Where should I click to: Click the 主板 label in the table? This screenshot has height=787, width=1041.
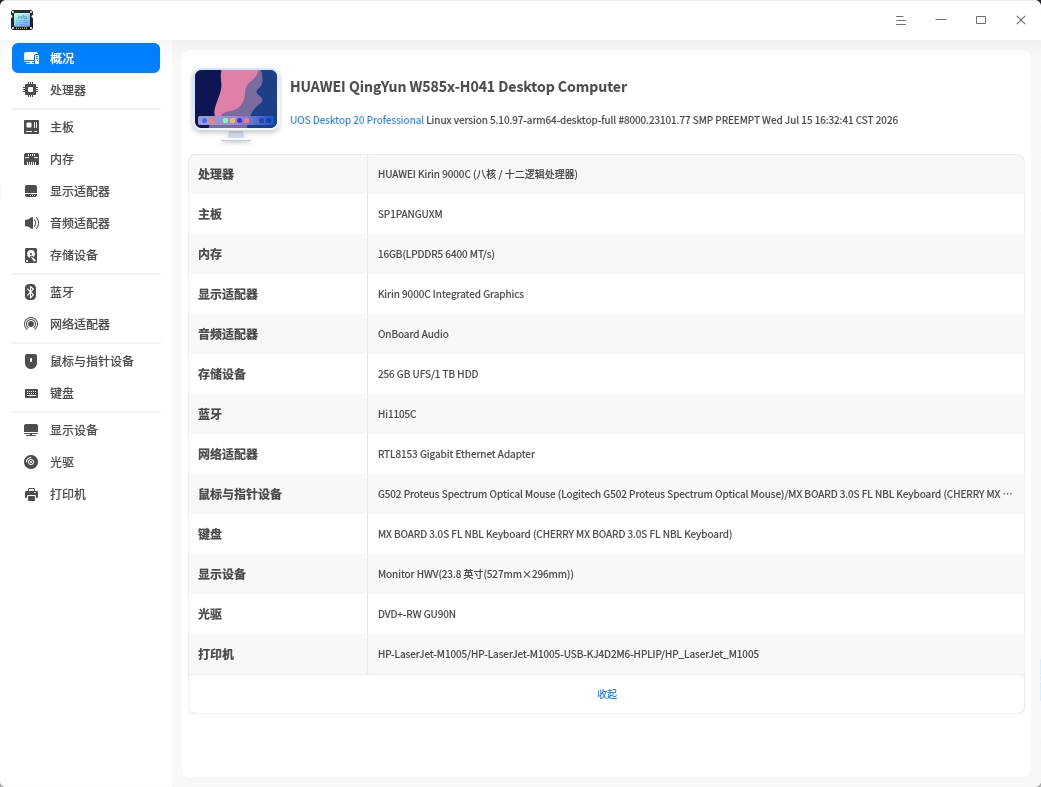pos(210,214)
